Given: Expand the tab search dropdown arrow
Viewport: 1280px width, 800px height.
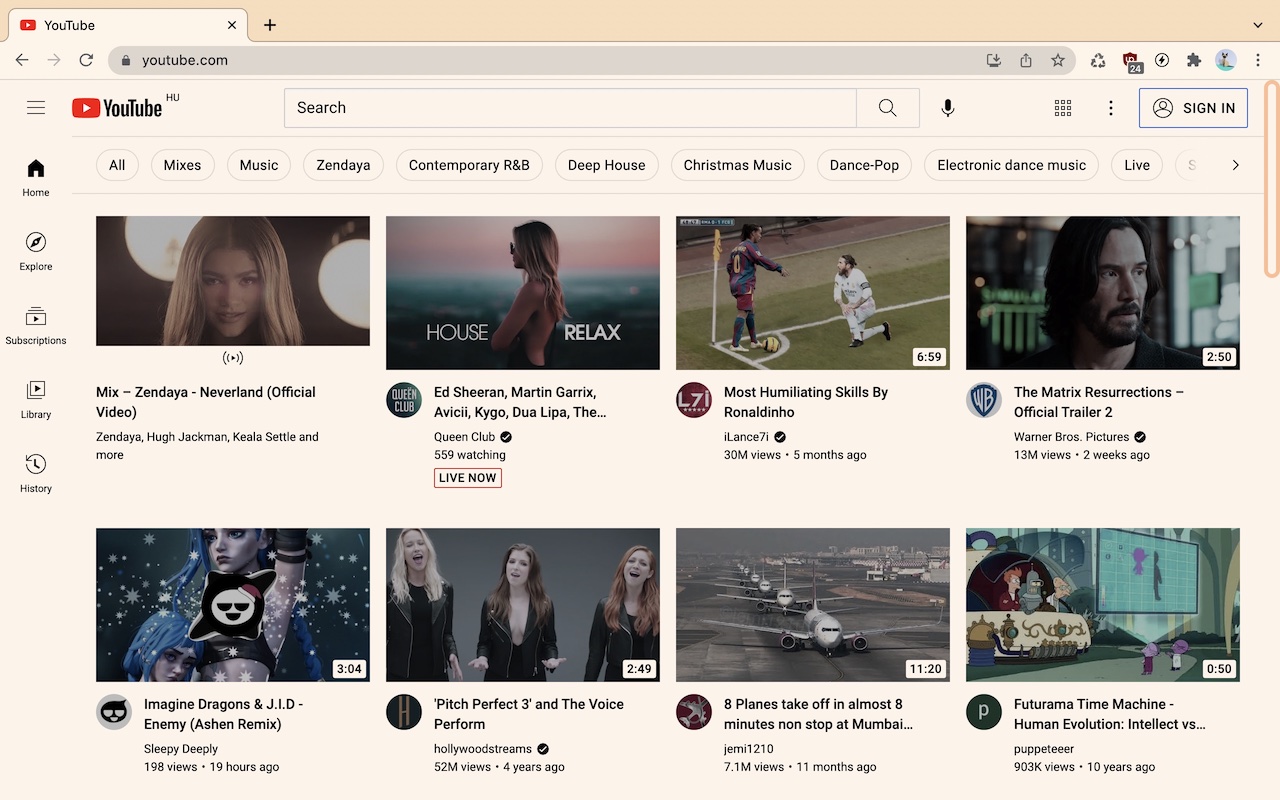Looking at the screenshot, I should tap(1258, 25).
